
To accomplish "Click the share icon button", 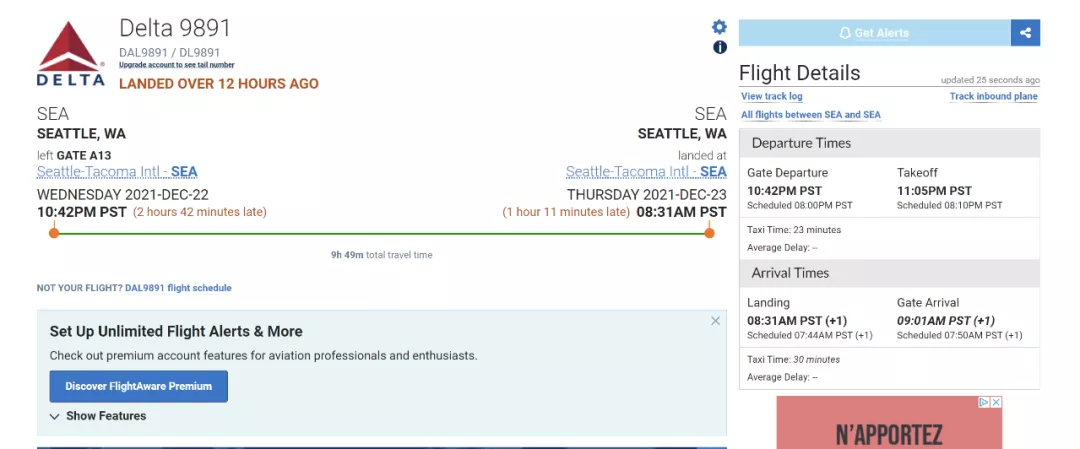I will pos(1026,32).
